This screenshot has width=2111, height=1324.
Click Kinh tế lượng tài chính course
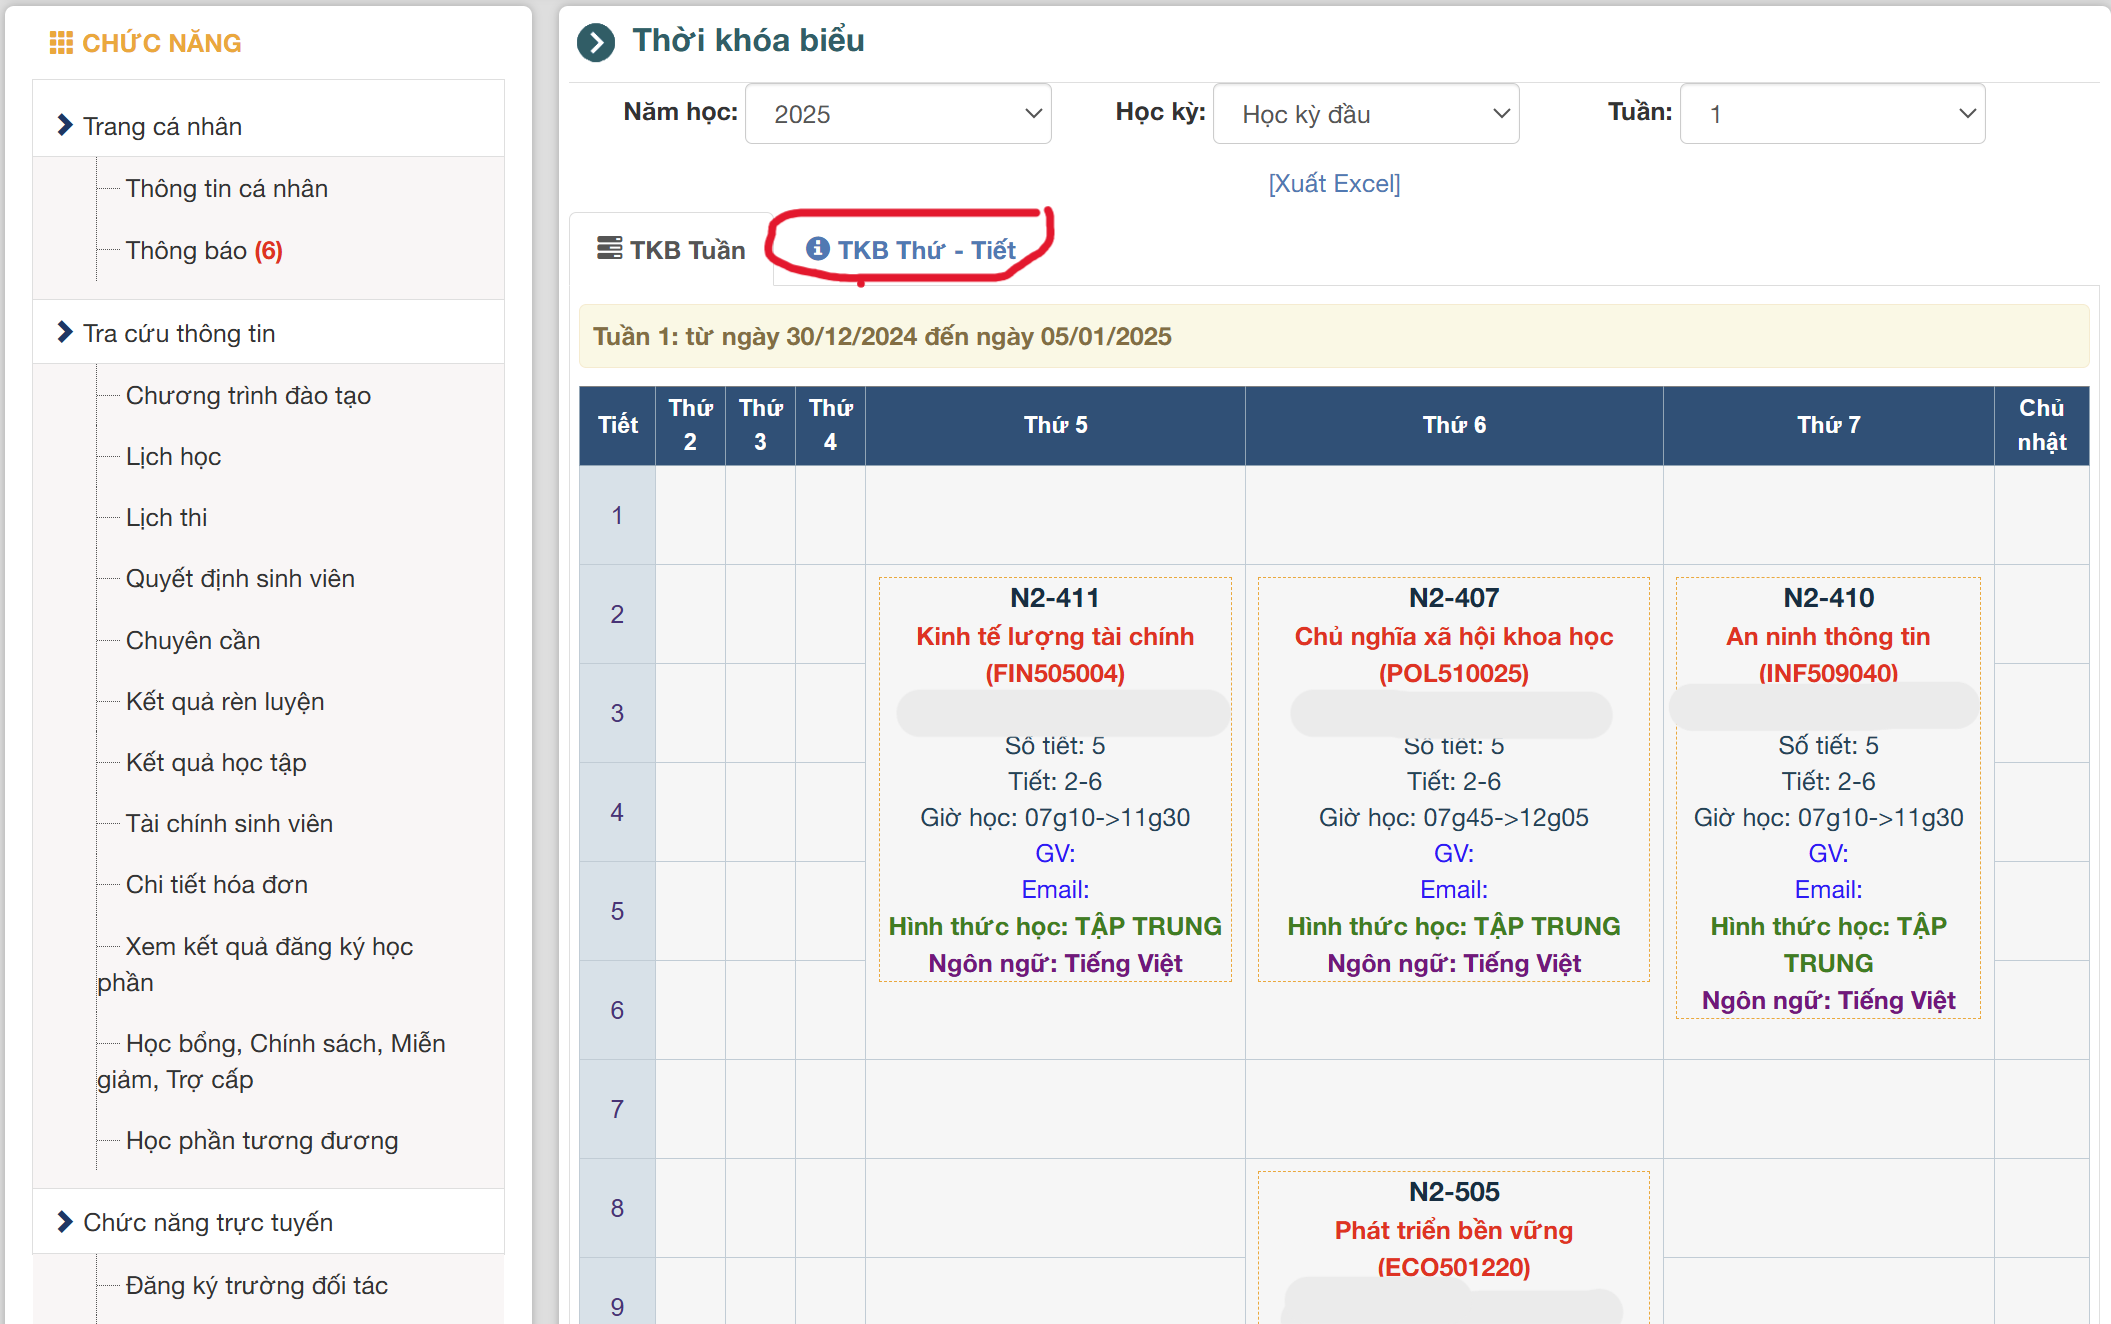(x=1055, y=637)
